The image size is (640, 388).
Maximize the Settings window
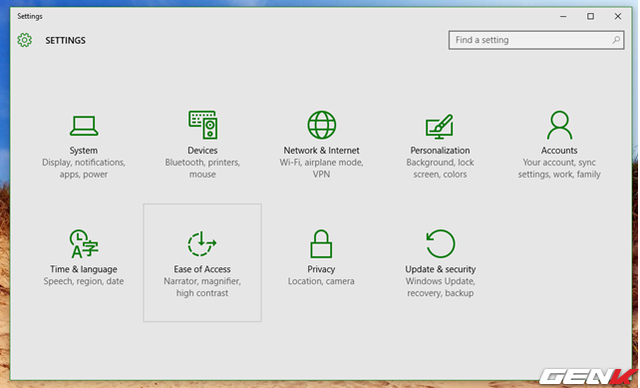click(590, 16)
